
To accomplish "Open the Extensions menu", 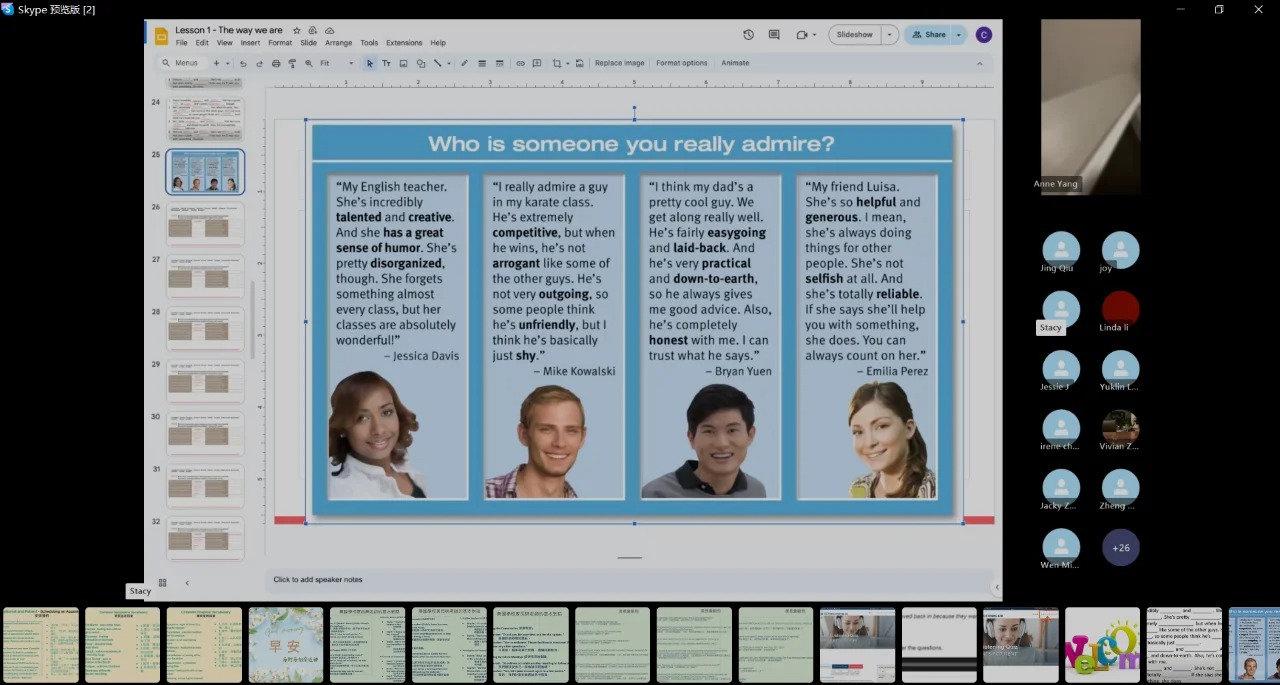I will point(404,43).
